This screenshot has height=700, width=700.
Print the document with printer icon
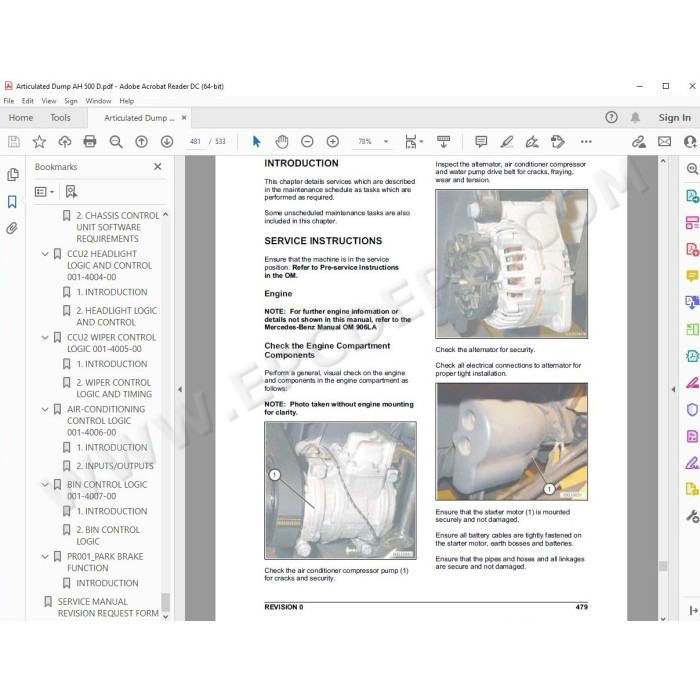[x=90, y=142]
